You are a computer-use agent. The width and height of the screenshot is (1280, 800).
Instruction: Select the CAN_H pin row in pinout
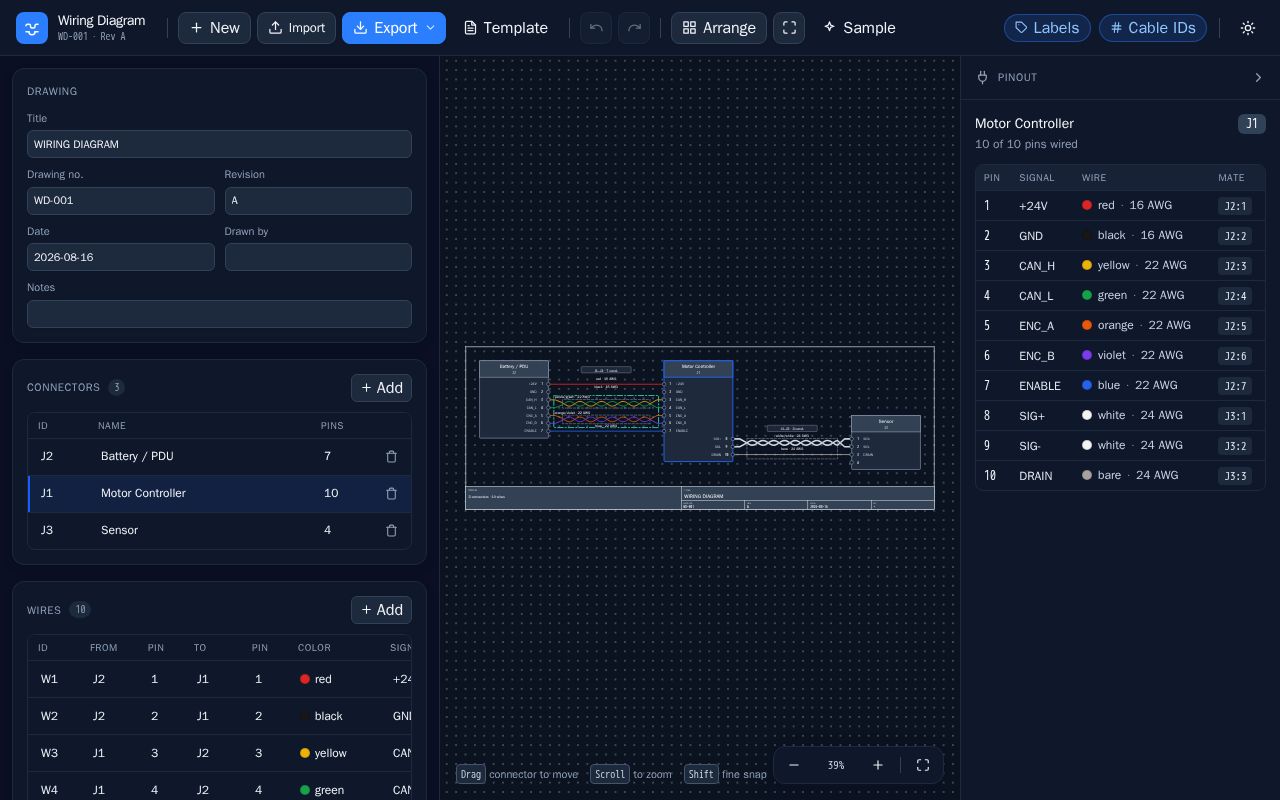pyautogui.click(x=1120, y=266)
